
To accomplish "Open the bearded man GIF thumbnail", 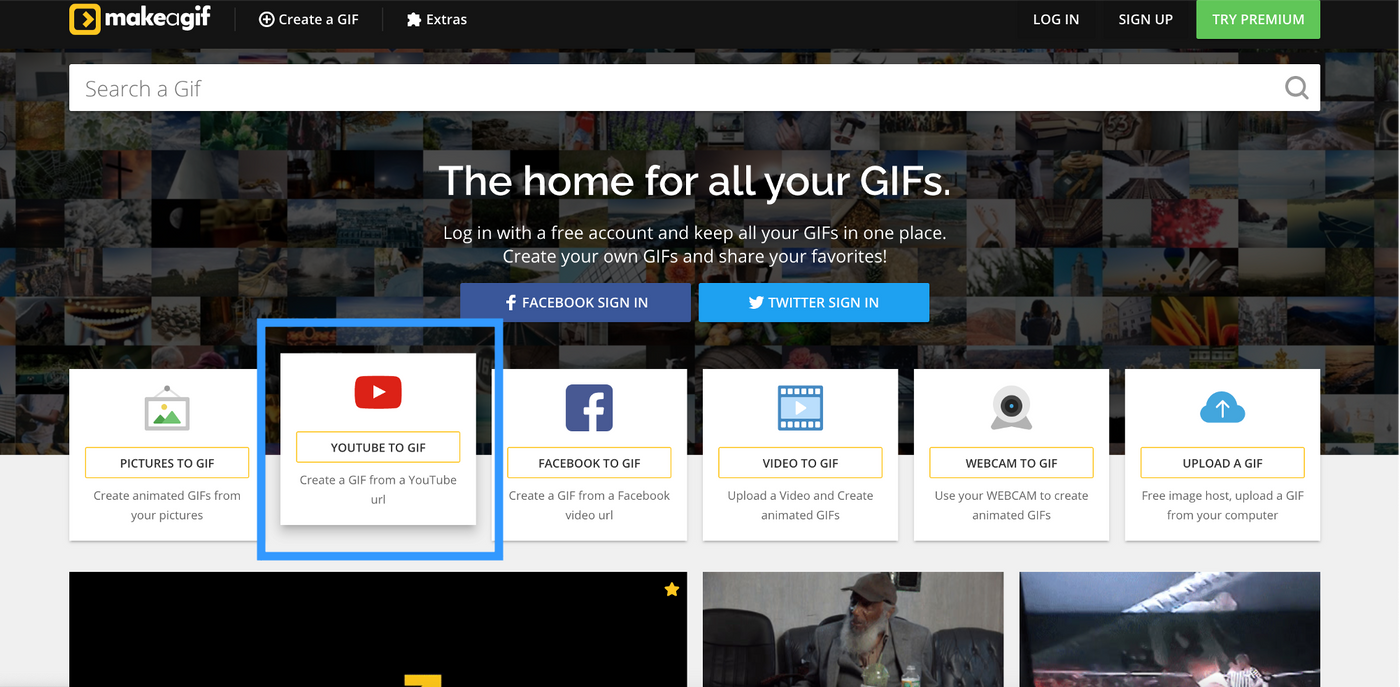I will (x=853, y=629).
